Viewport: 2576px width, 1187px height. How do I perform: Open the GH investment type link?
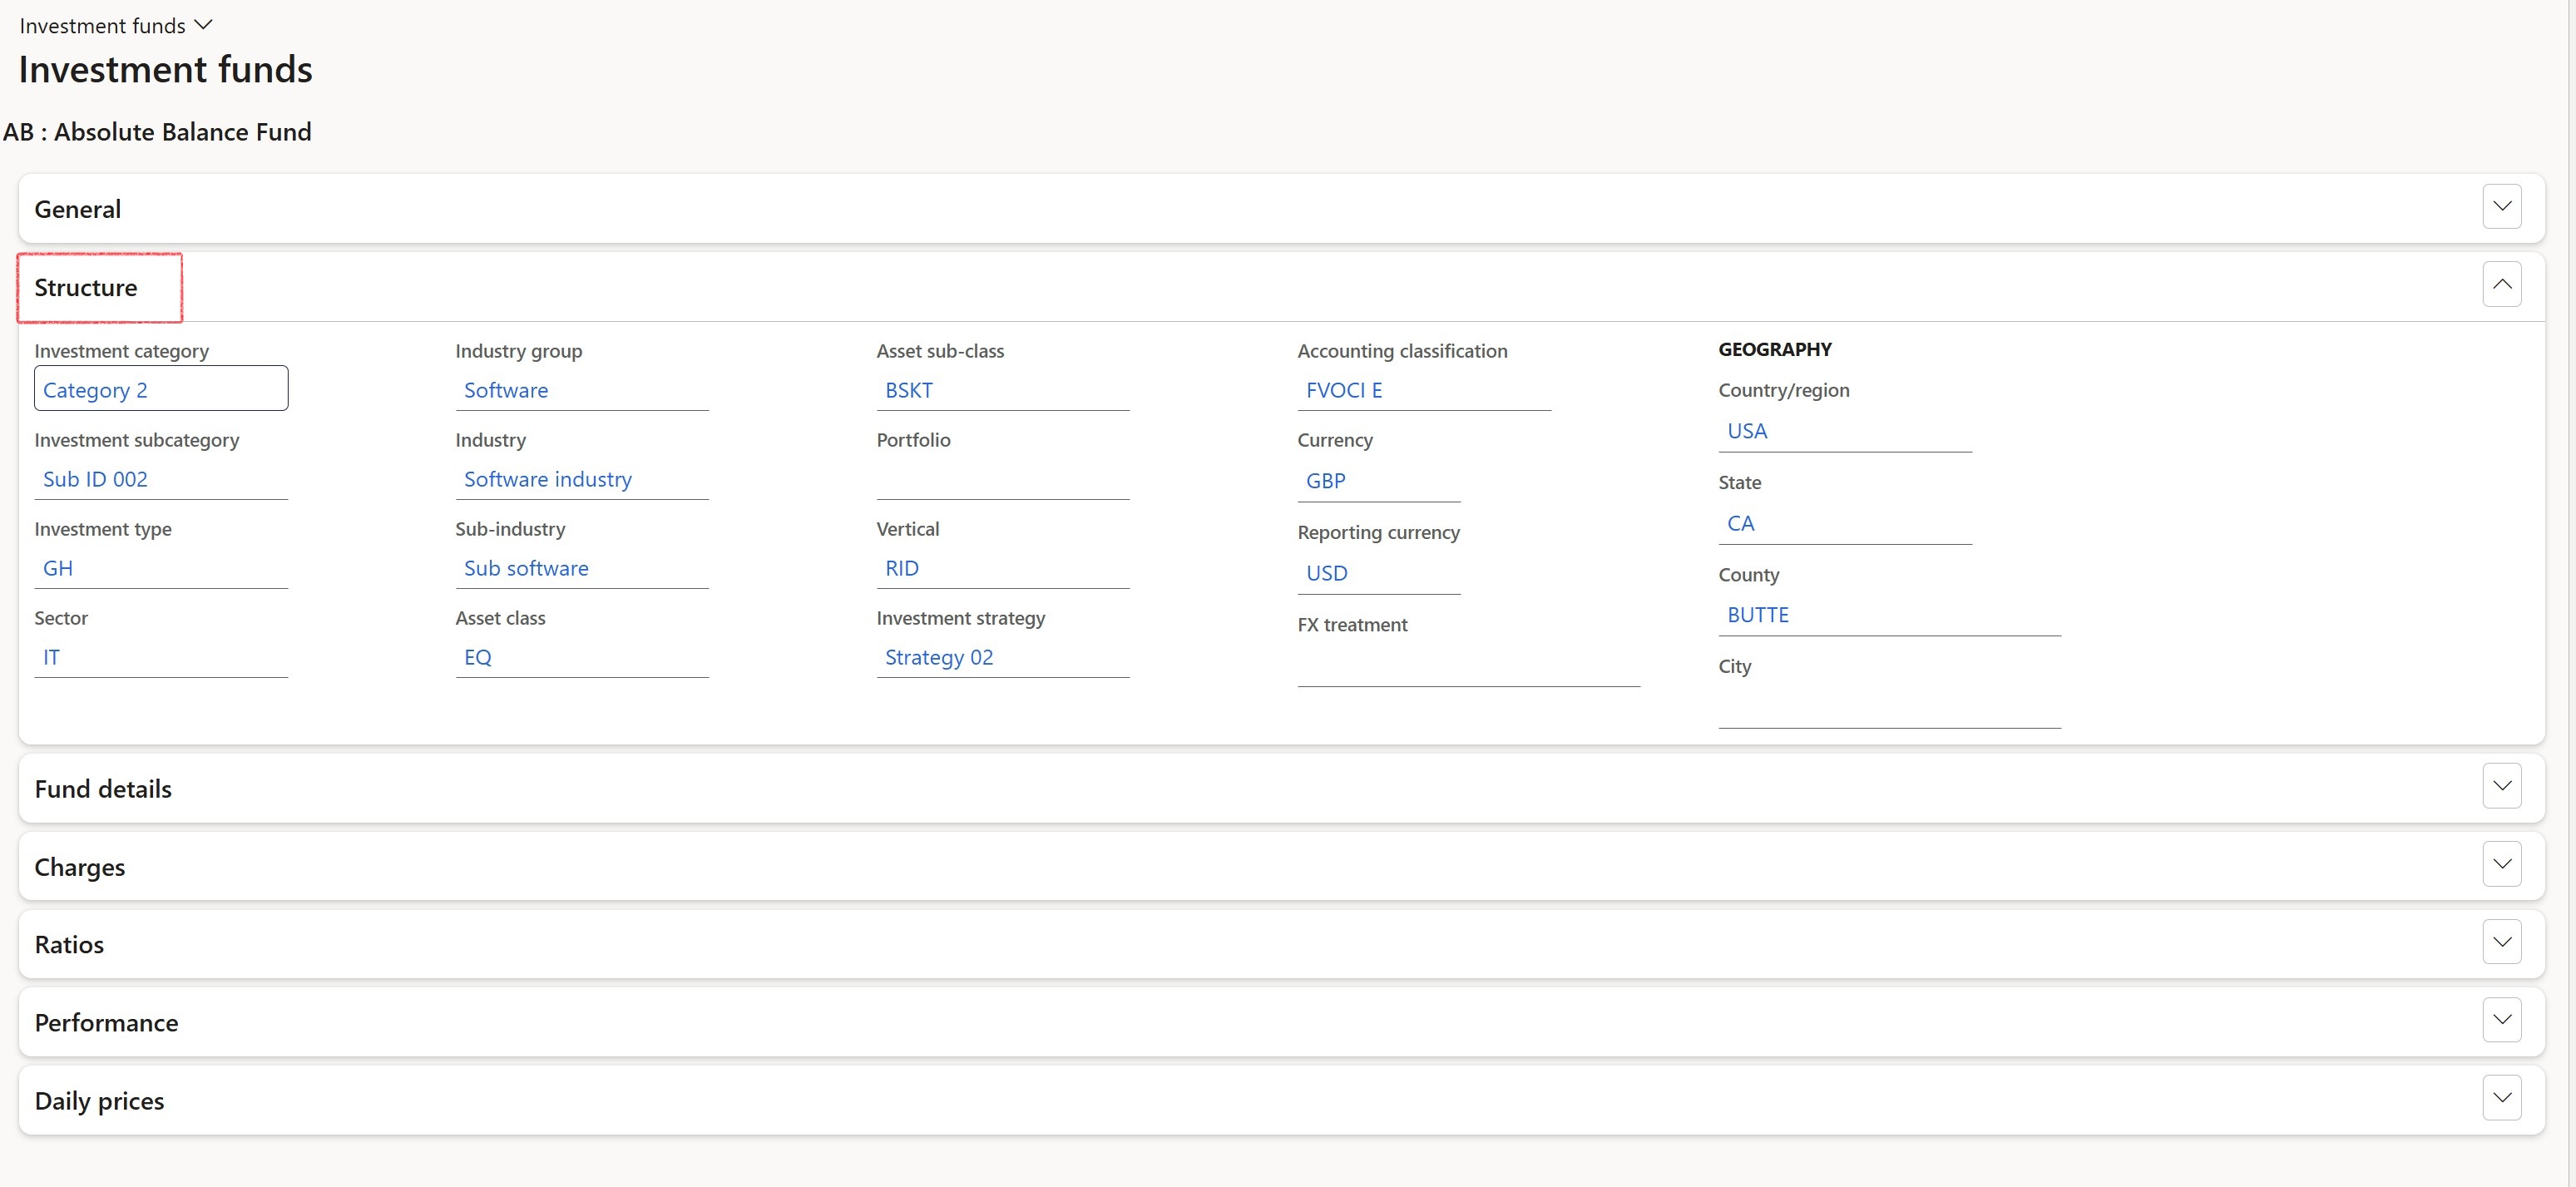click(58, 568)
